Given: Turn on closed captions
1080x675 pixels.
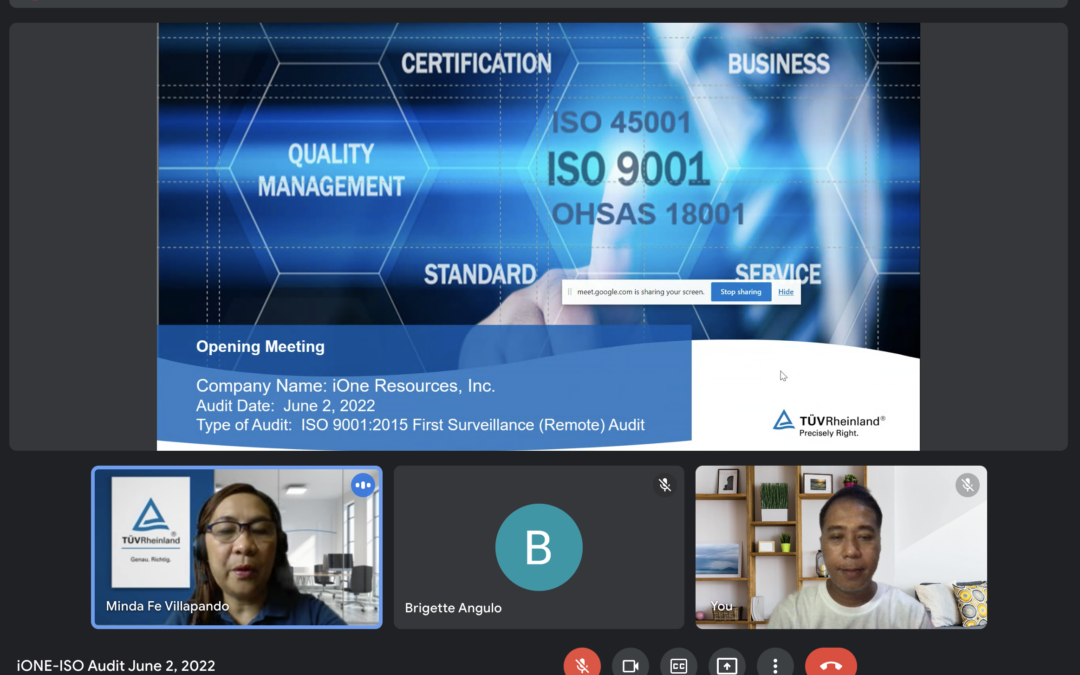Looking at the screenshot, I should [x=678, y=665].
